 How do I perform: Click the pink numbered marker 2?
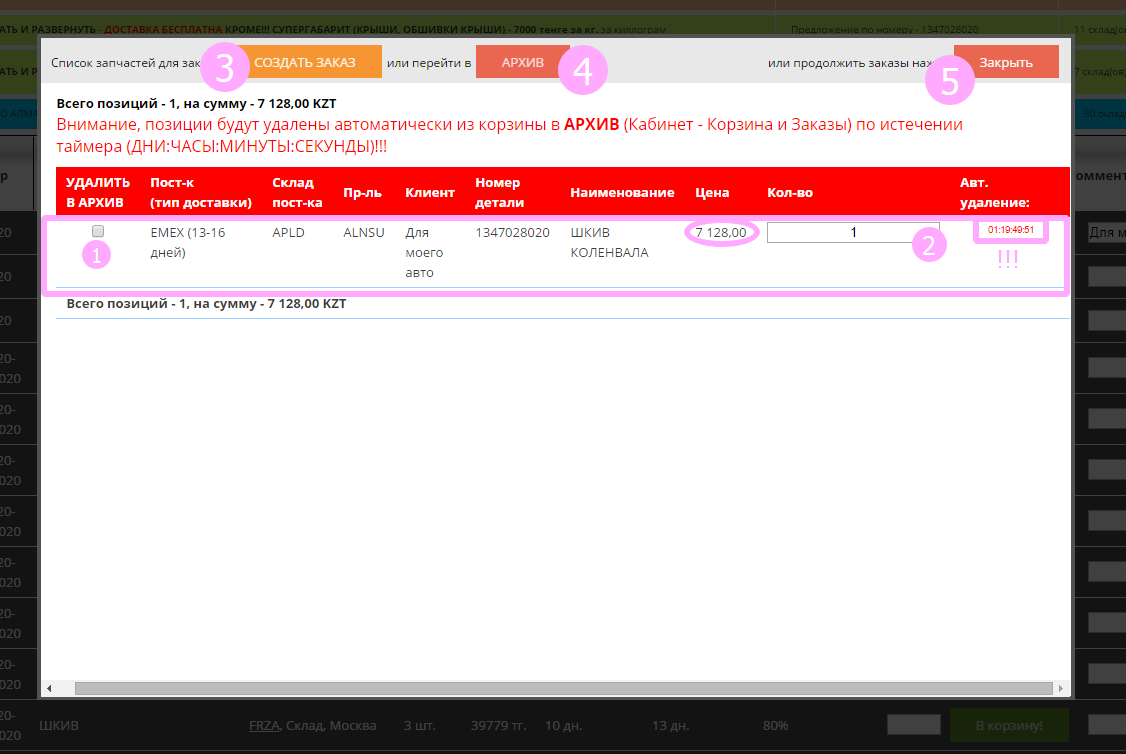(x=928, y=247)
